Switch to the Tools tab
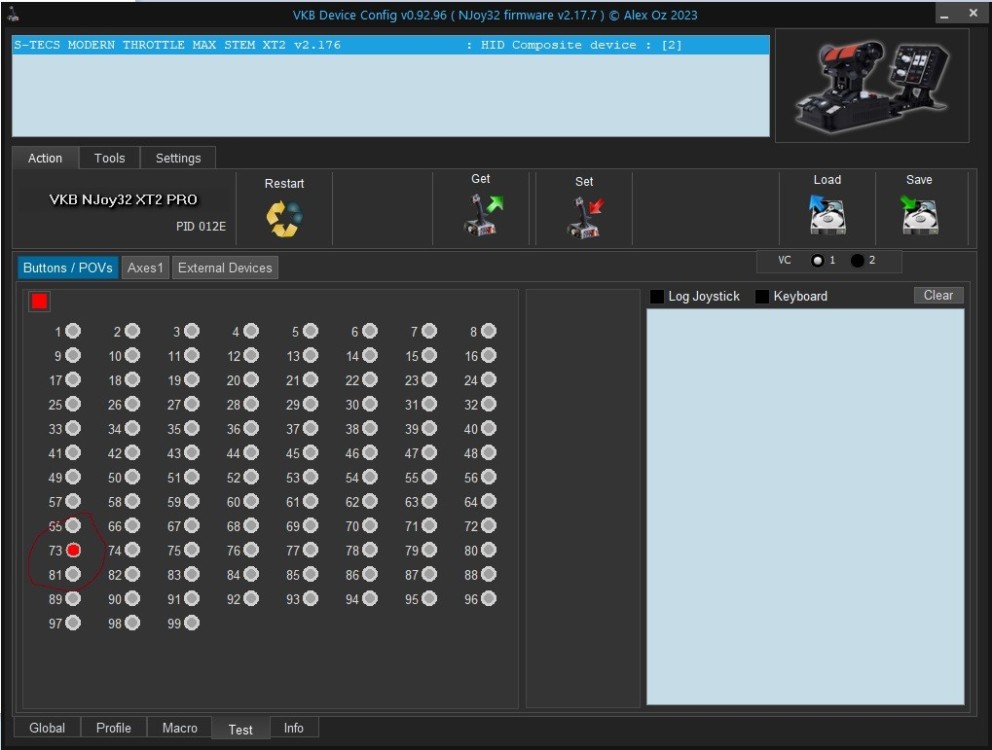This screenshot has height=750, width=992. [110, 158]
